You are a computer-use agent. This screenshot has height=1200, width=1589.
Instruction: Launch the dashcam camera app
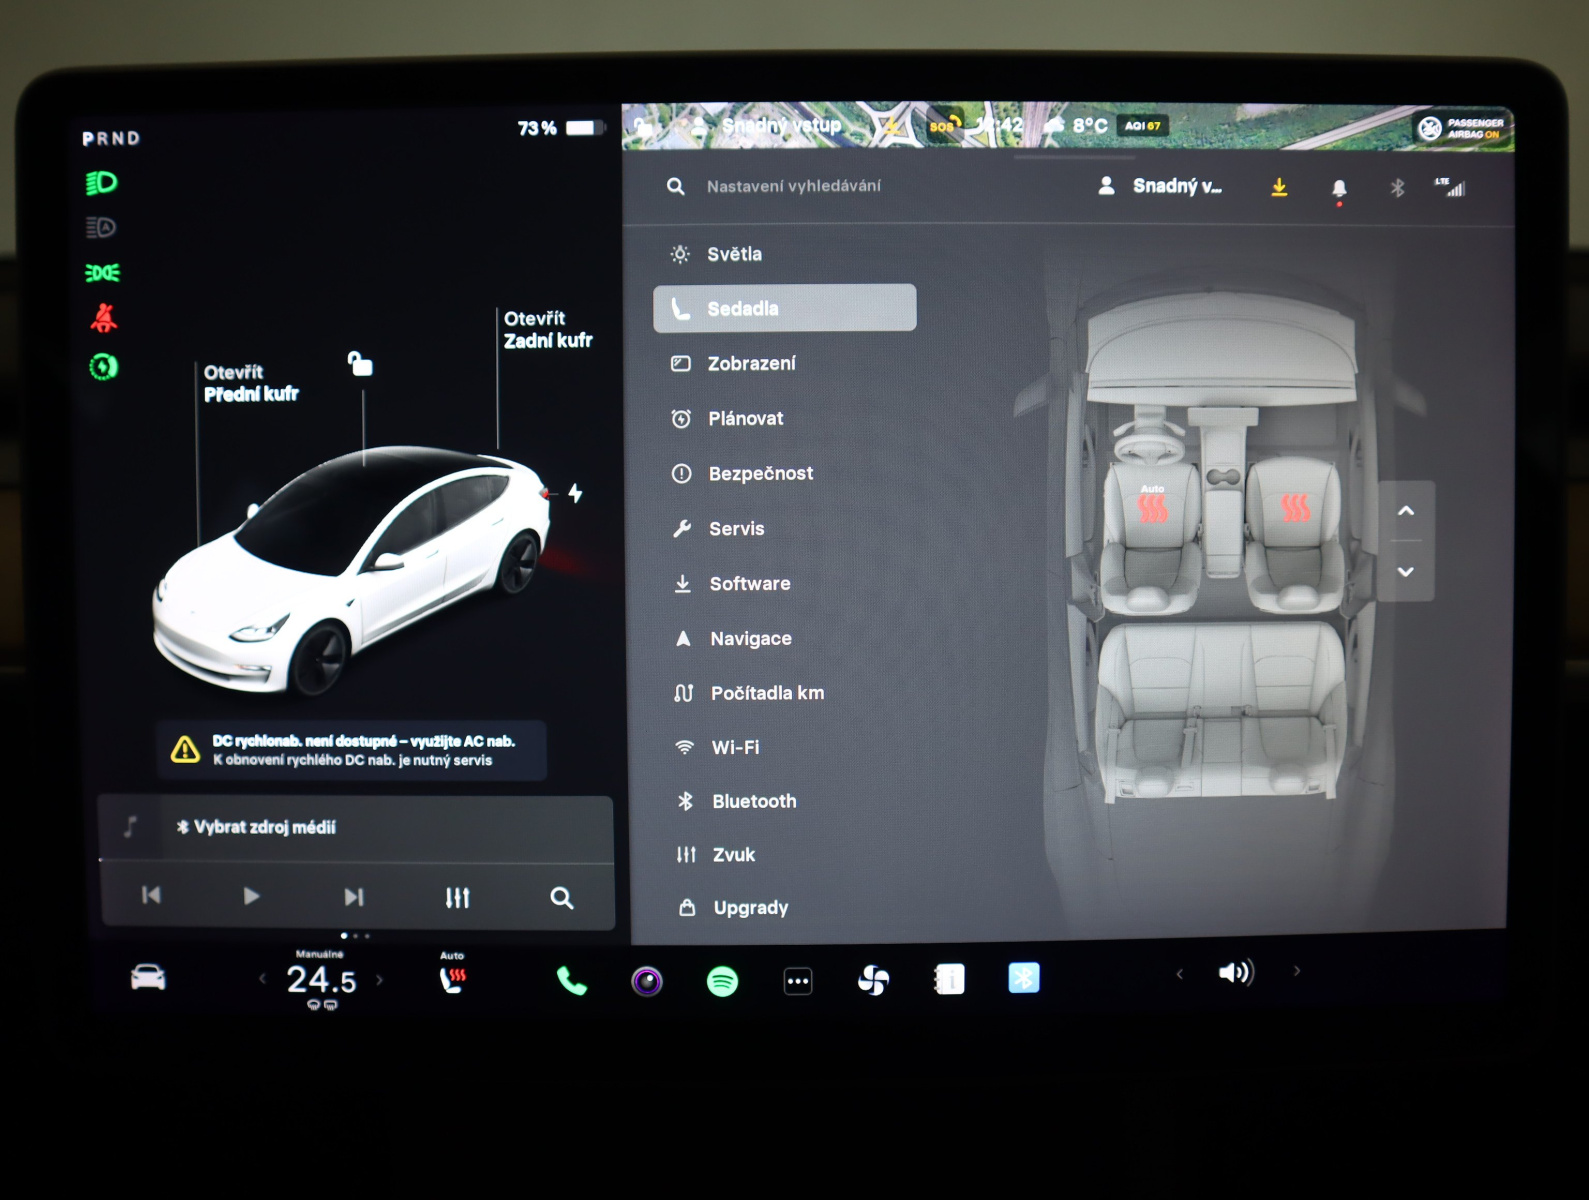pyautogui.click(x=647, y=981)
